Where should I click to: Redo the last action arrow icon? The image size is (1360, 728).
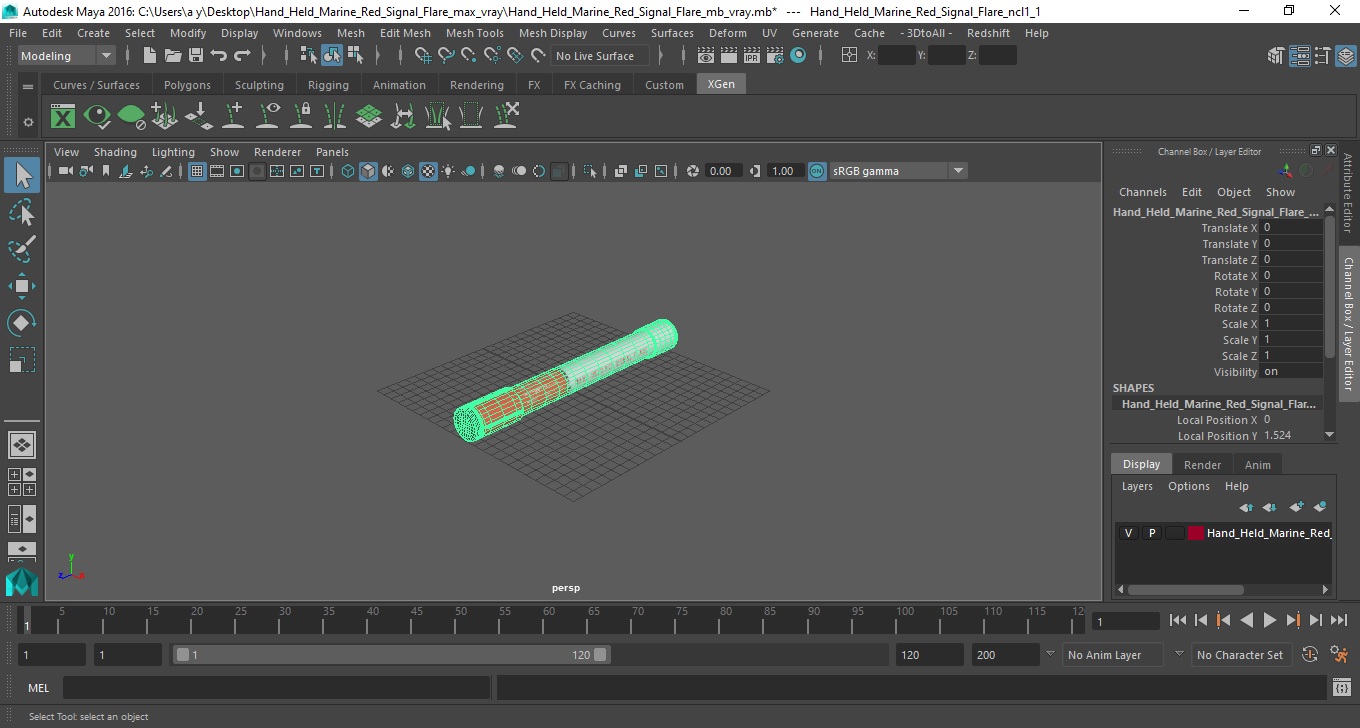(x=242, y=56)
